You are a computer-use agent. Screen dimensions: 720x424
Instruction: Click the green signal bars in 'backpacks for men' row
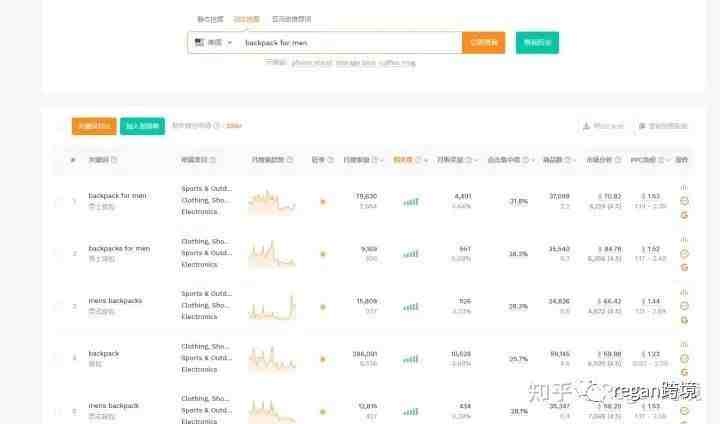tap(411, 254)
